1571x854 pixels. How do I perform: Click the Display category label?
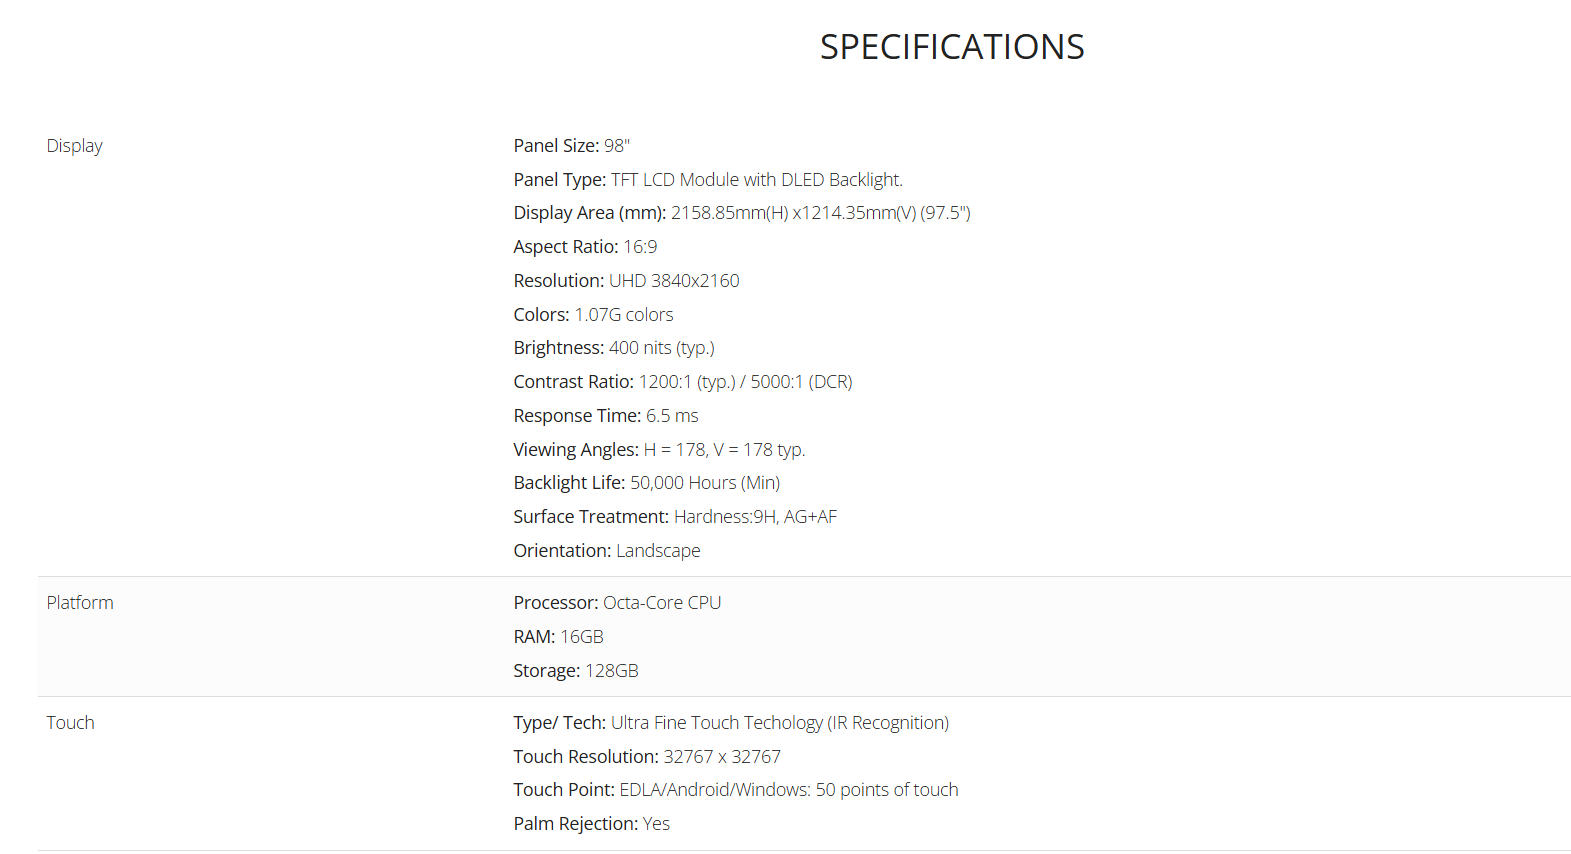tap(74, 146)
